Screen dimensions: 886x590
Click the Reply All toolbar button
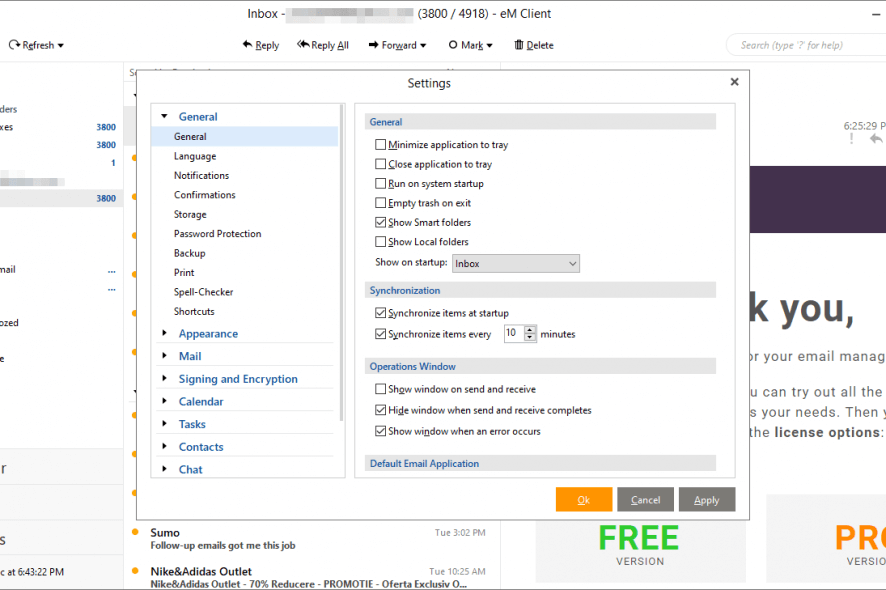[323, 45]
